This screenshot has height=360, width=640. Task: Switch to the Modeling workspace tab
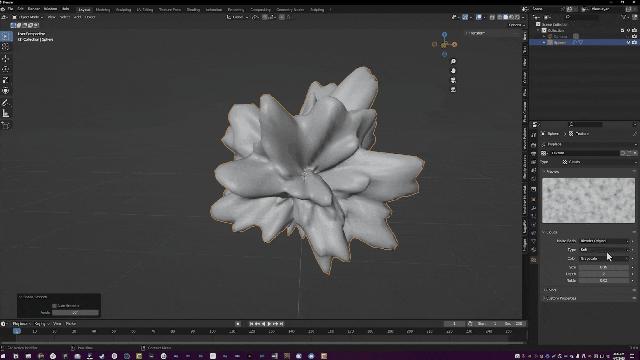102,9
